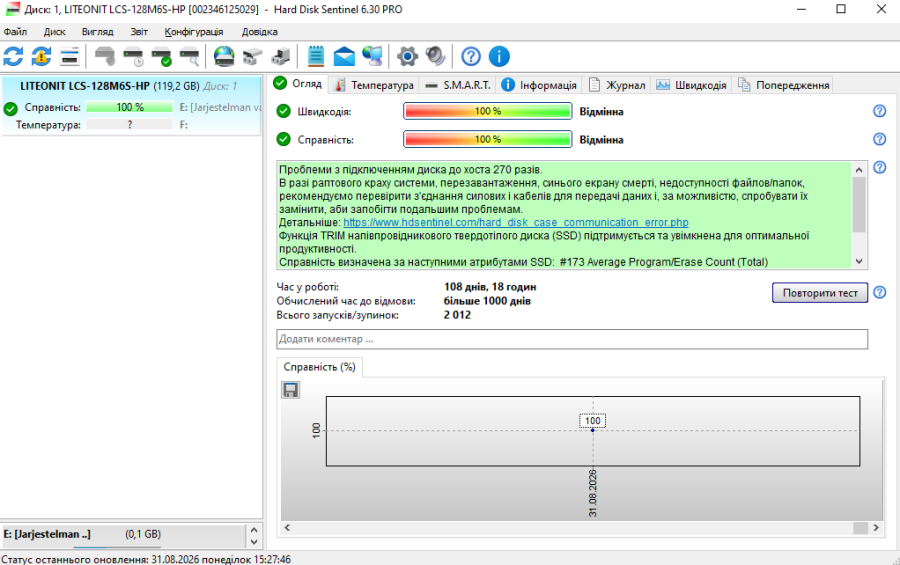Click the blue envelope email icon
The image size is (900, 565).
[x=344, y=56]
